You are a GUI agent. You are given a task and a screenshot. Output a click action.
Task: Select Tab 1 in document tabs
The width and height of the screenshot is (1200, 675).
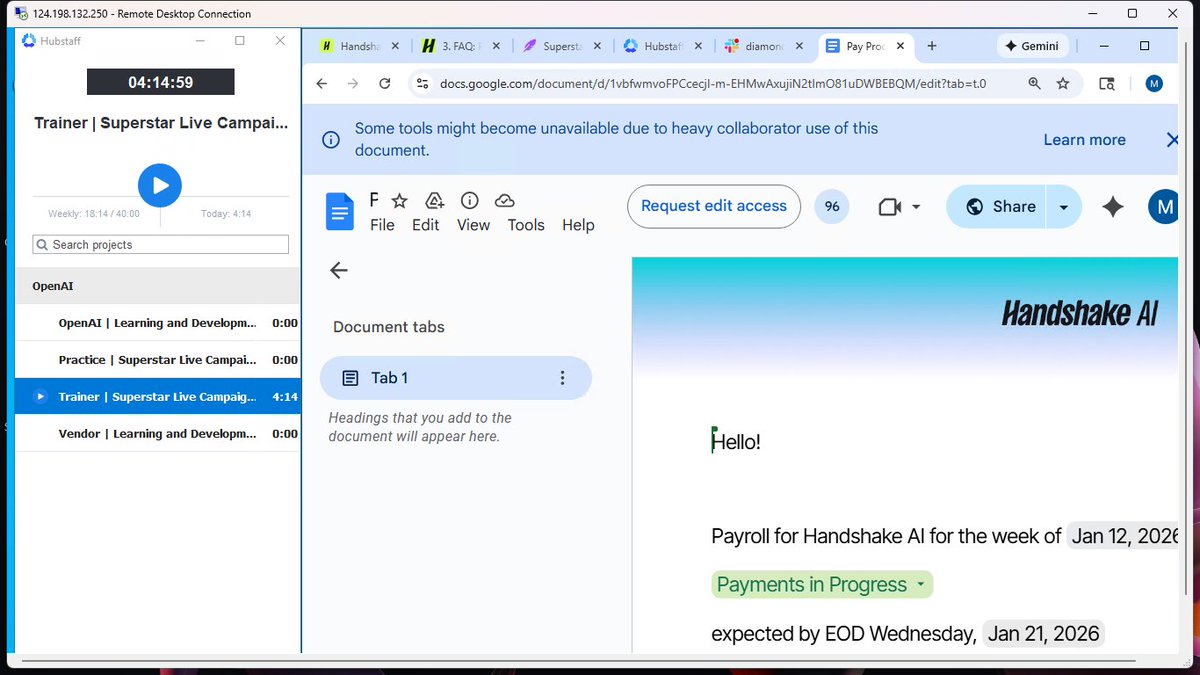point(456,378)
